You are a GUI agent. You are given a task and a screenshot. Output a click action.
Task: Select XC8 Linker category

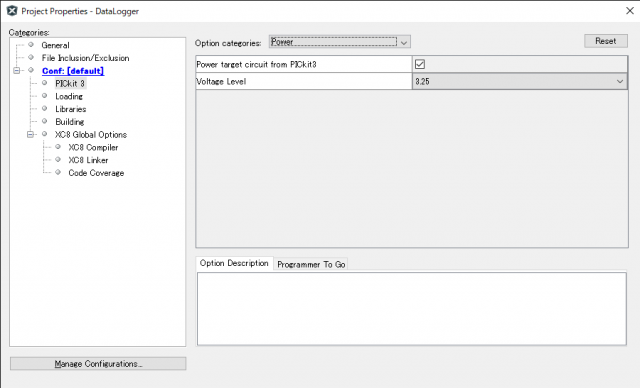88,160
